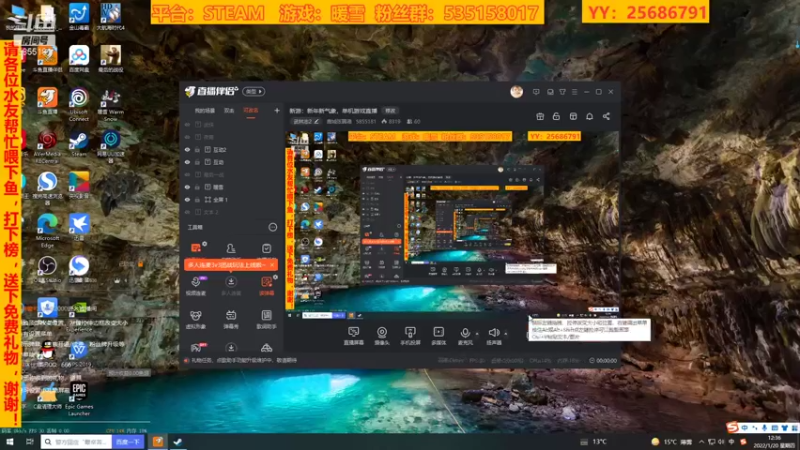Open video co-streaming tool (视频连麦)
The height and width of the screenshot is (450, 800).
coord(195,286)
